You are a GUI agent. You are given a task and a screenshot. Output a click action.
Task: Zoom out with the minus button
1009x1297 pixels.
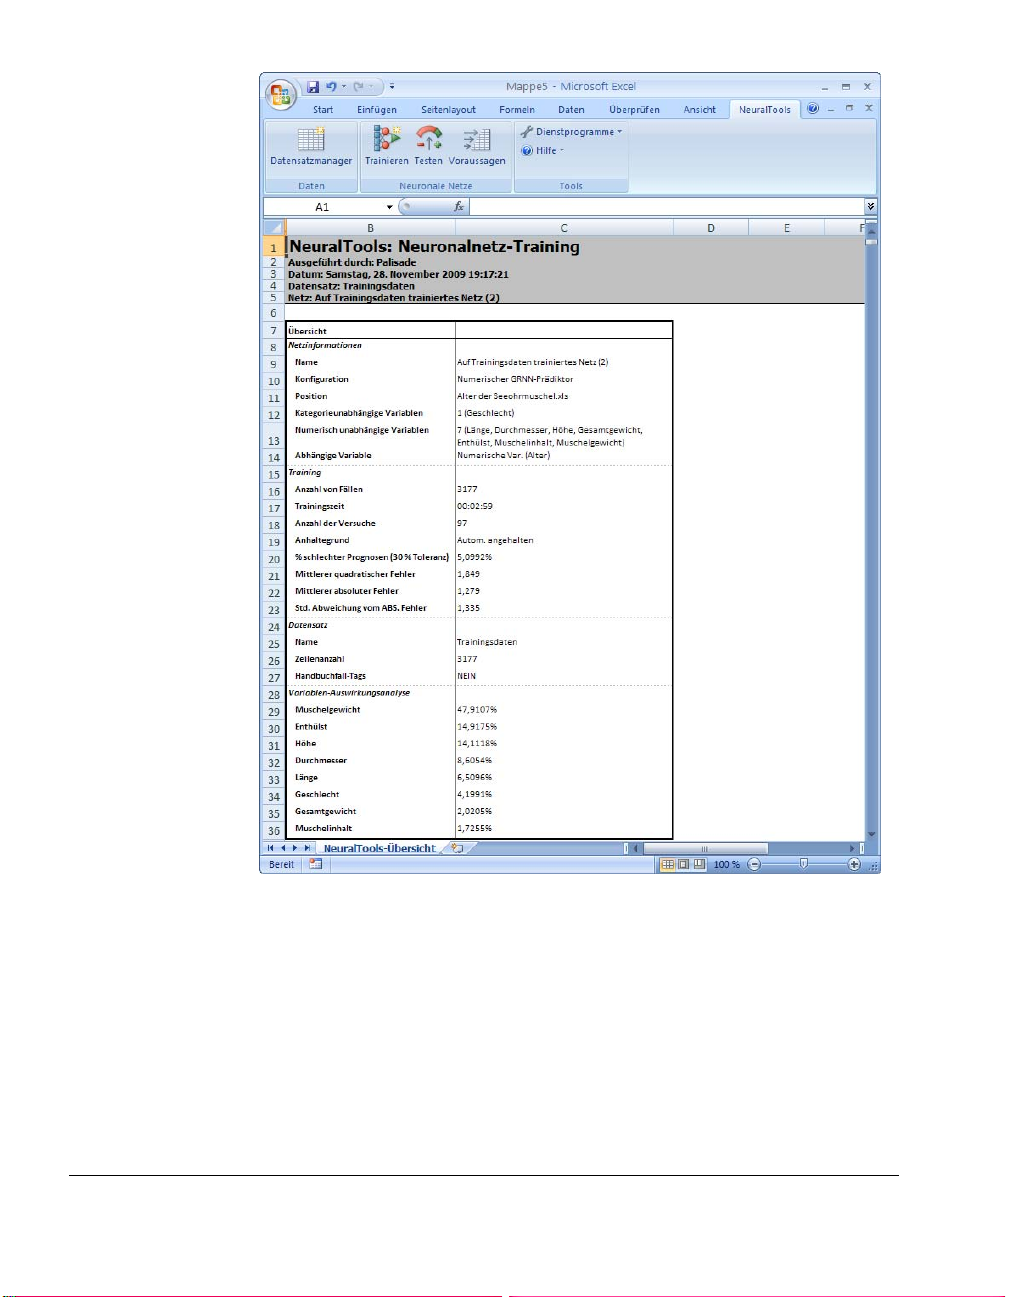pyautogui.click(x=755, y=864)
